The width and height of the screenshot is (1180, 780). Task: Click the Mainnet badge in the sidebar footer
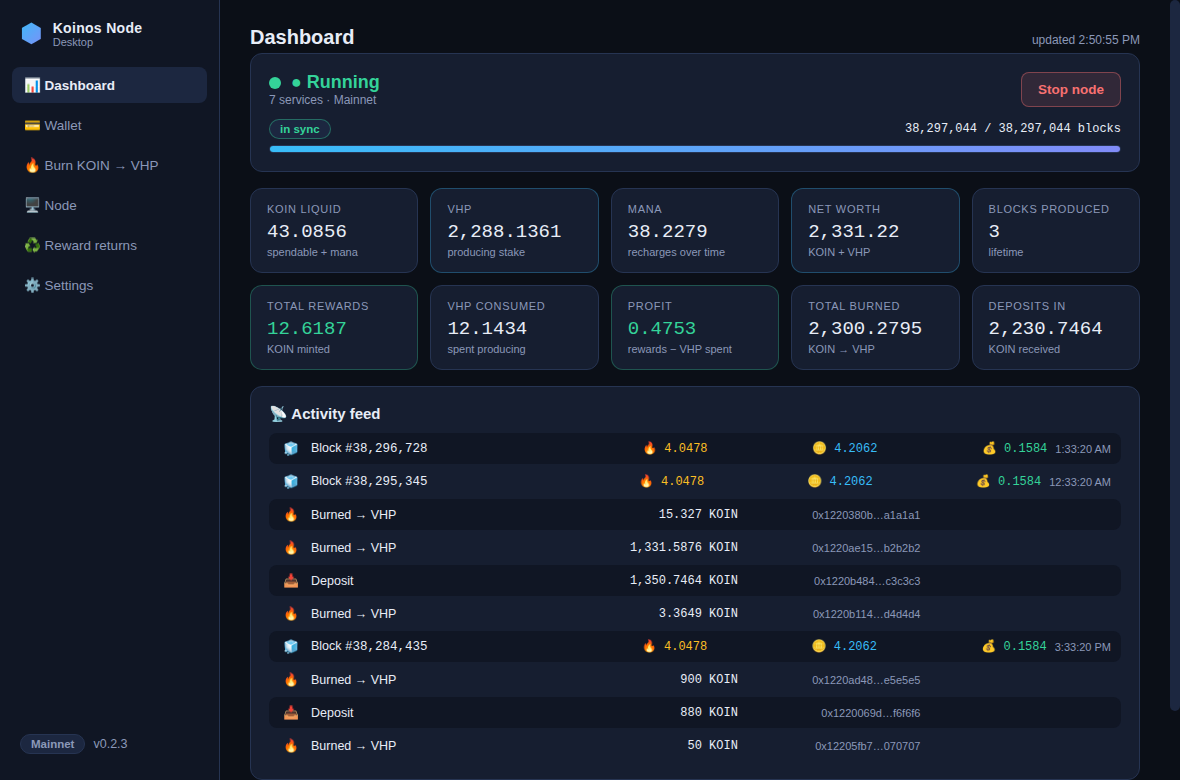(x=53, y=744)
